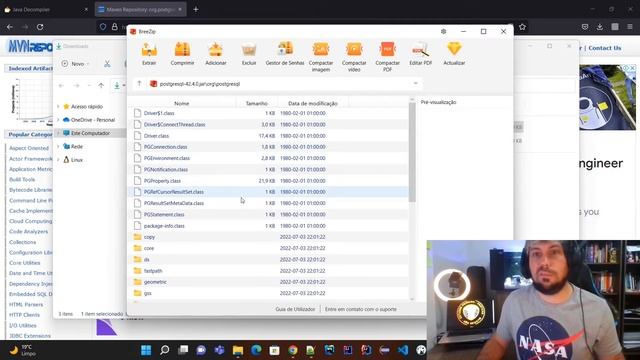Select the Driver$1.class file
The image size is (640, 360).
click(x=269, y=113)
